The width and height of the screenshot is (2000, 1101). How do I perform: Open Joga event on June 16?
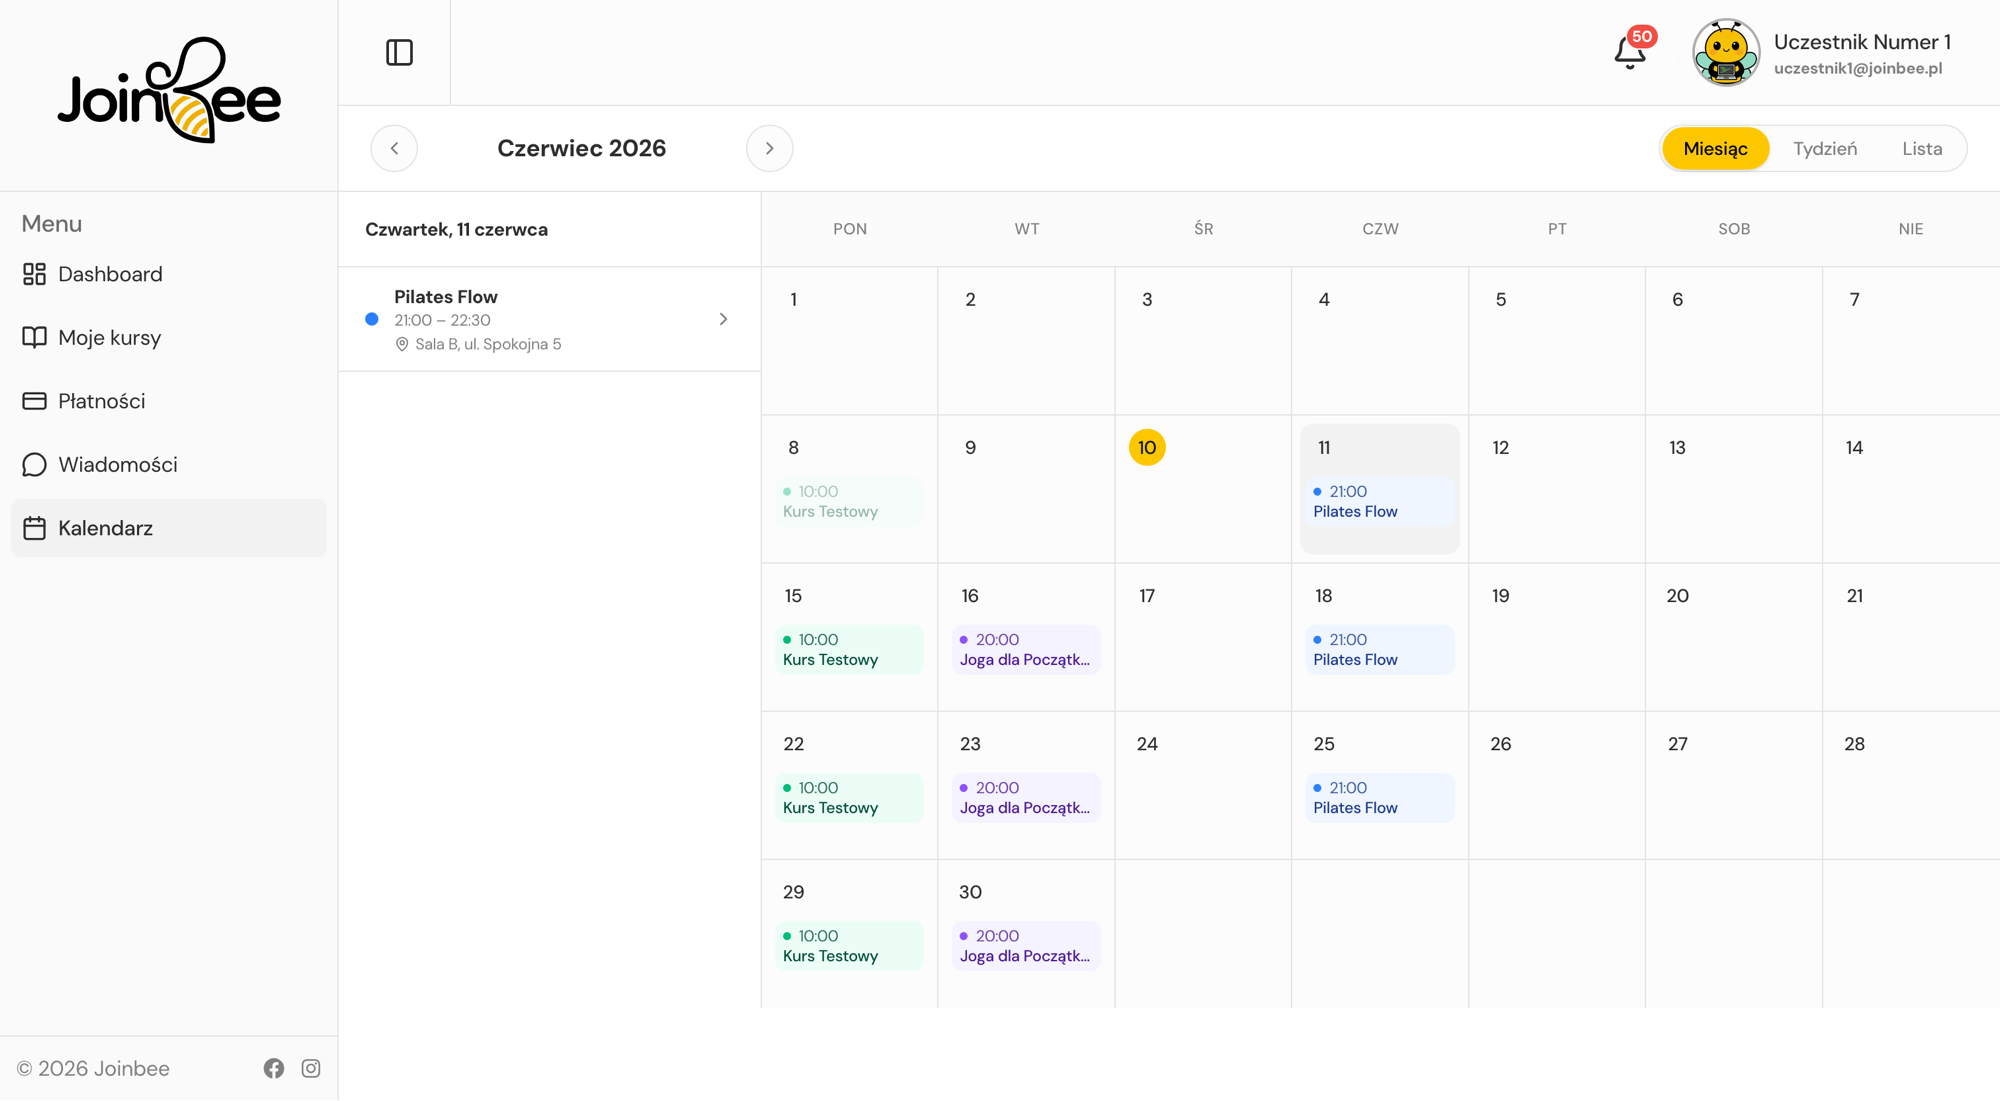[1026, 650]
